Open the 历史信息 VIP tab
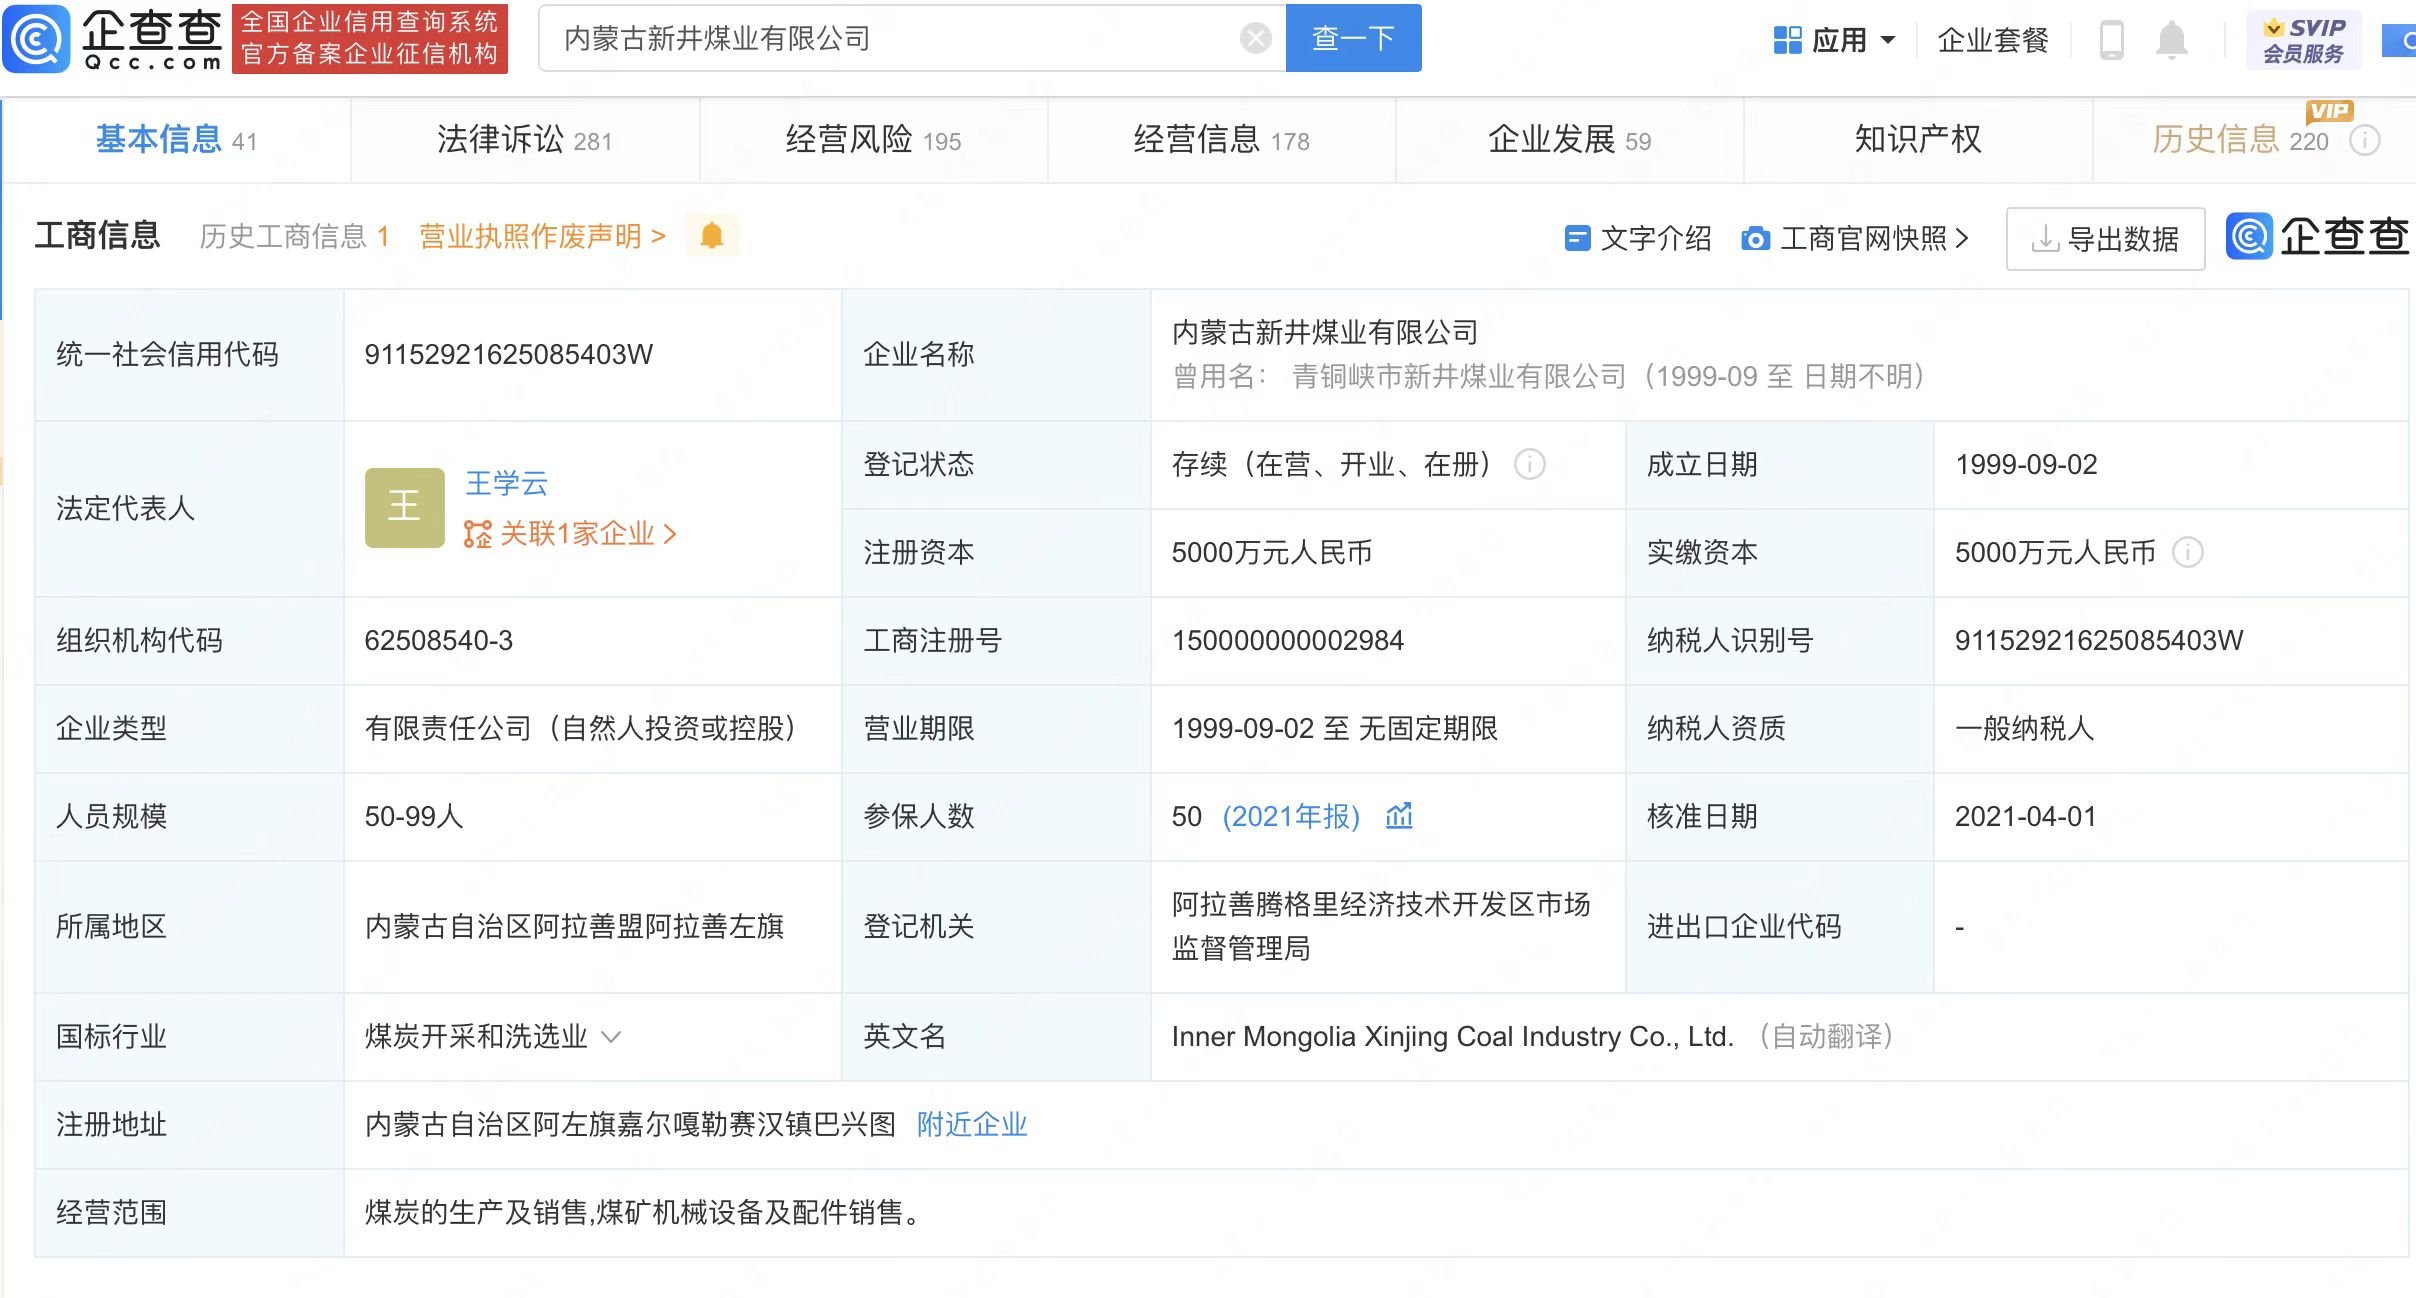The height and width of the screenshot is (1298, 2416). (2240, 140)
